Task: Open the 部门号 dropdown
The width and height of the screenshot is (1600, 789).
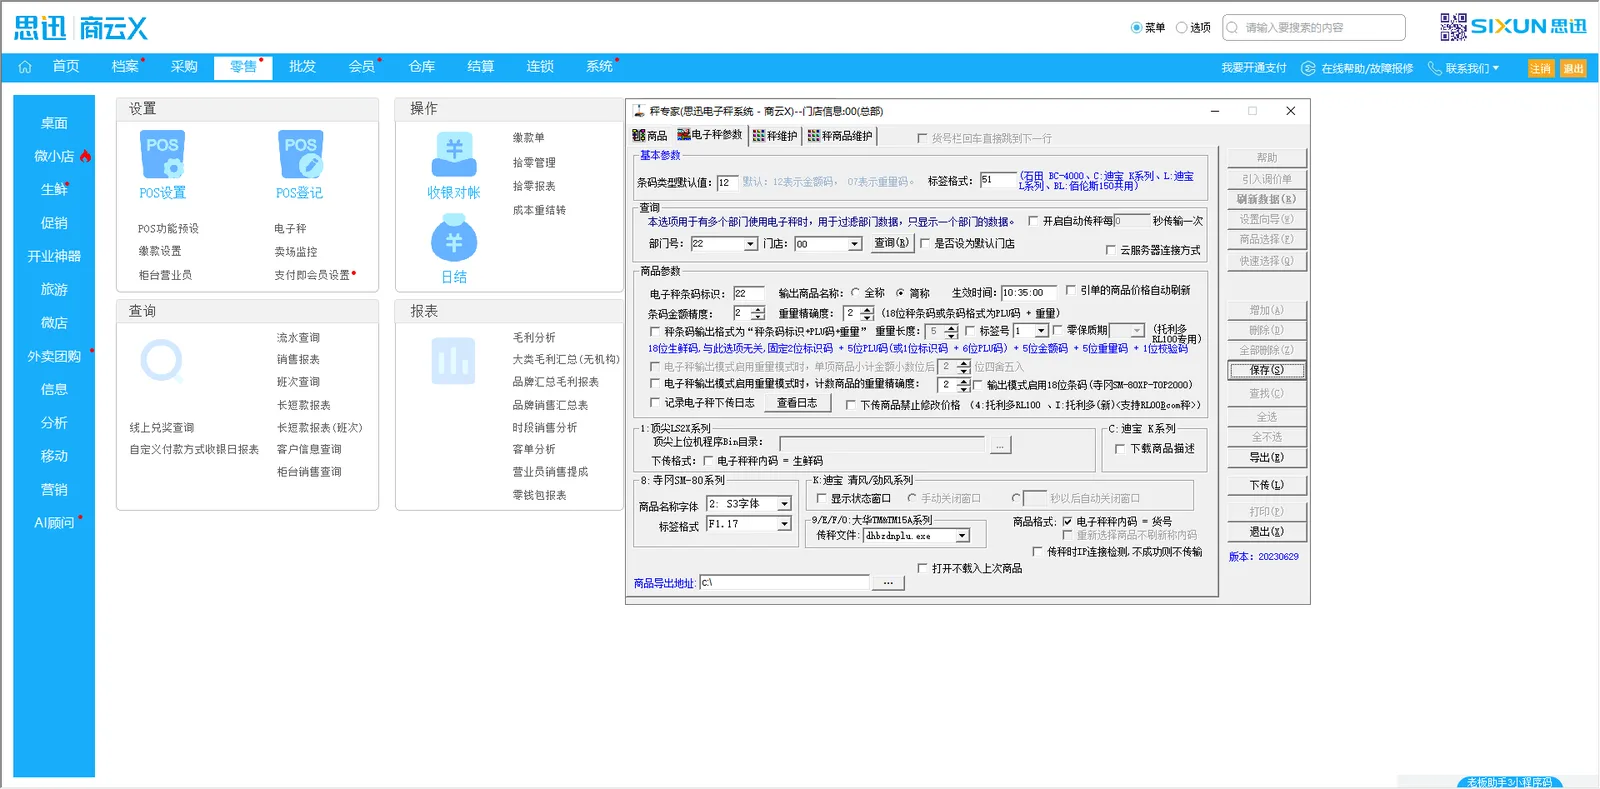Action: click(750, 244)
